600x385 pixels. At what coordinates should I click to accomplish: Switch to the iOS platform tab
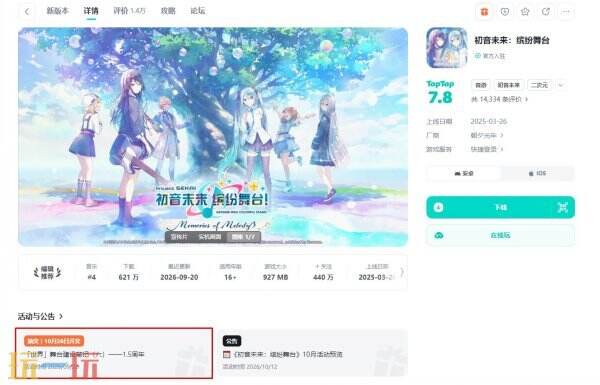[537, 173]
